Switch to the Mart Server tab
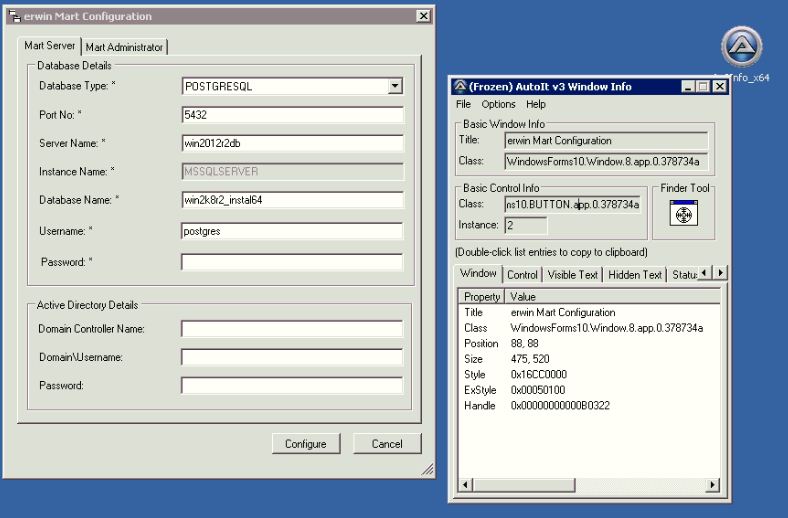The width and height of the screenshot is (788, 518). tap(49, 46)
